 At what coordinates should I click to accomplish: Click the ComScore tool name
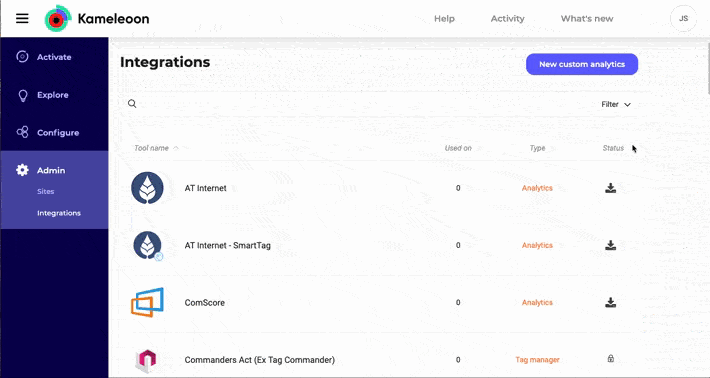(204, 302)
